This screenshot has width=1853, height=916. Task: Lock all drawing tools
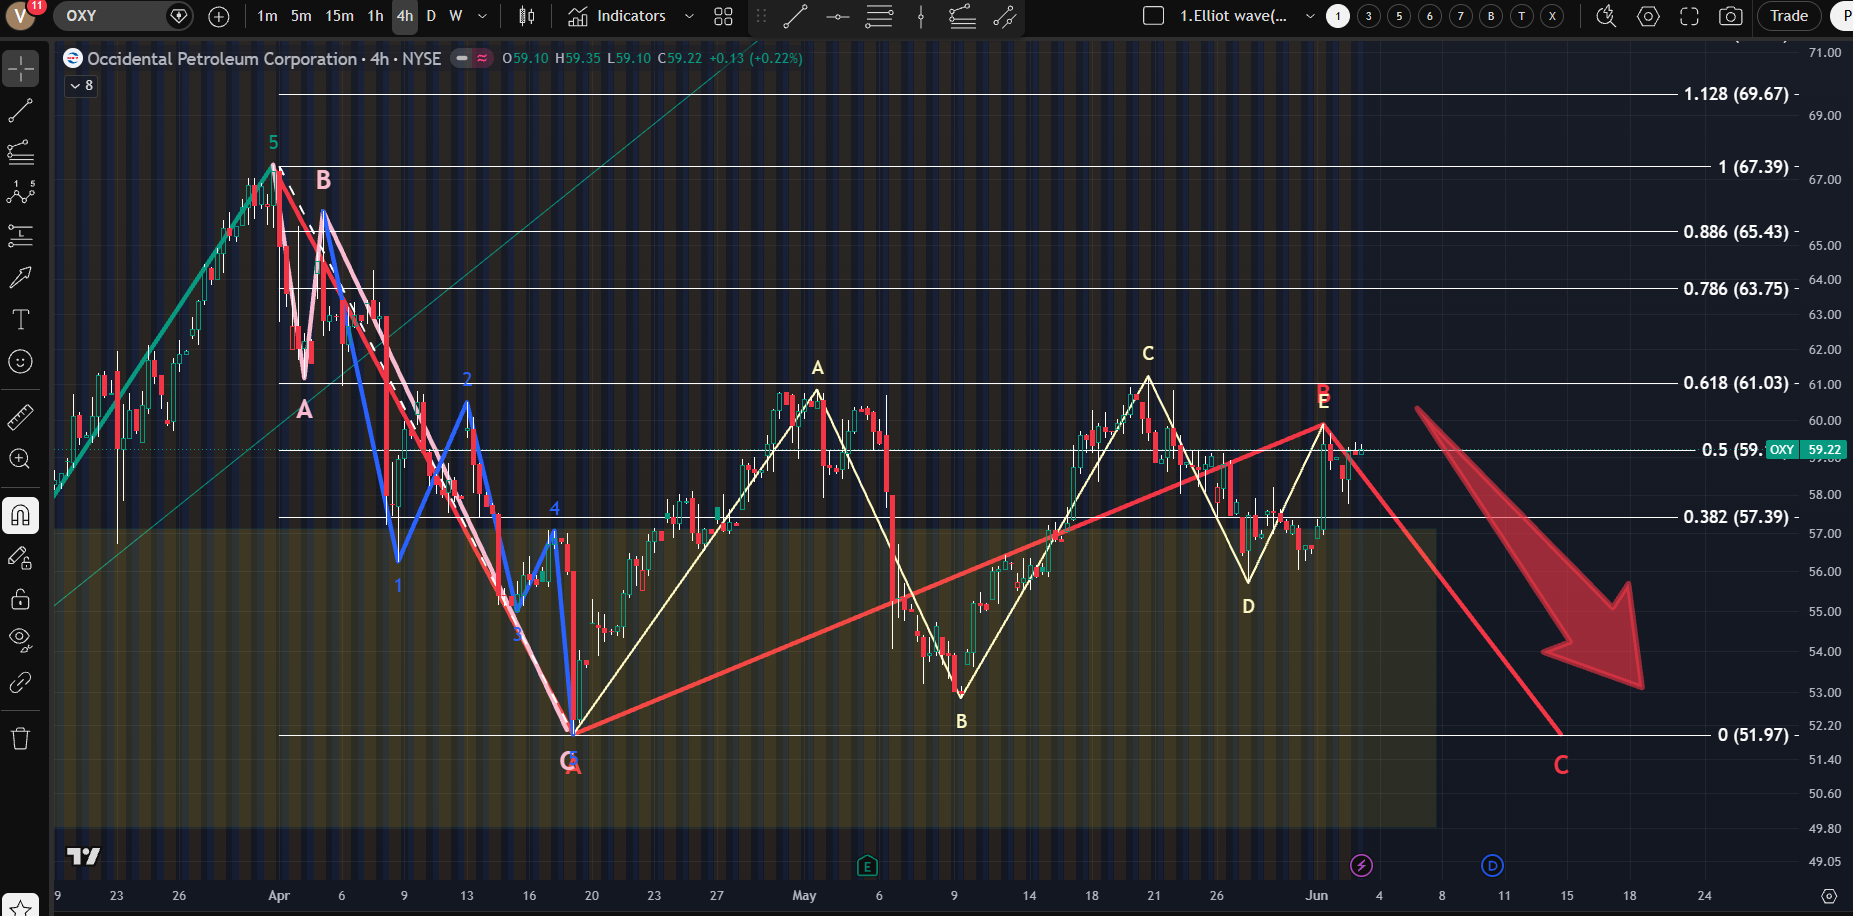click(x=20, y=599)
